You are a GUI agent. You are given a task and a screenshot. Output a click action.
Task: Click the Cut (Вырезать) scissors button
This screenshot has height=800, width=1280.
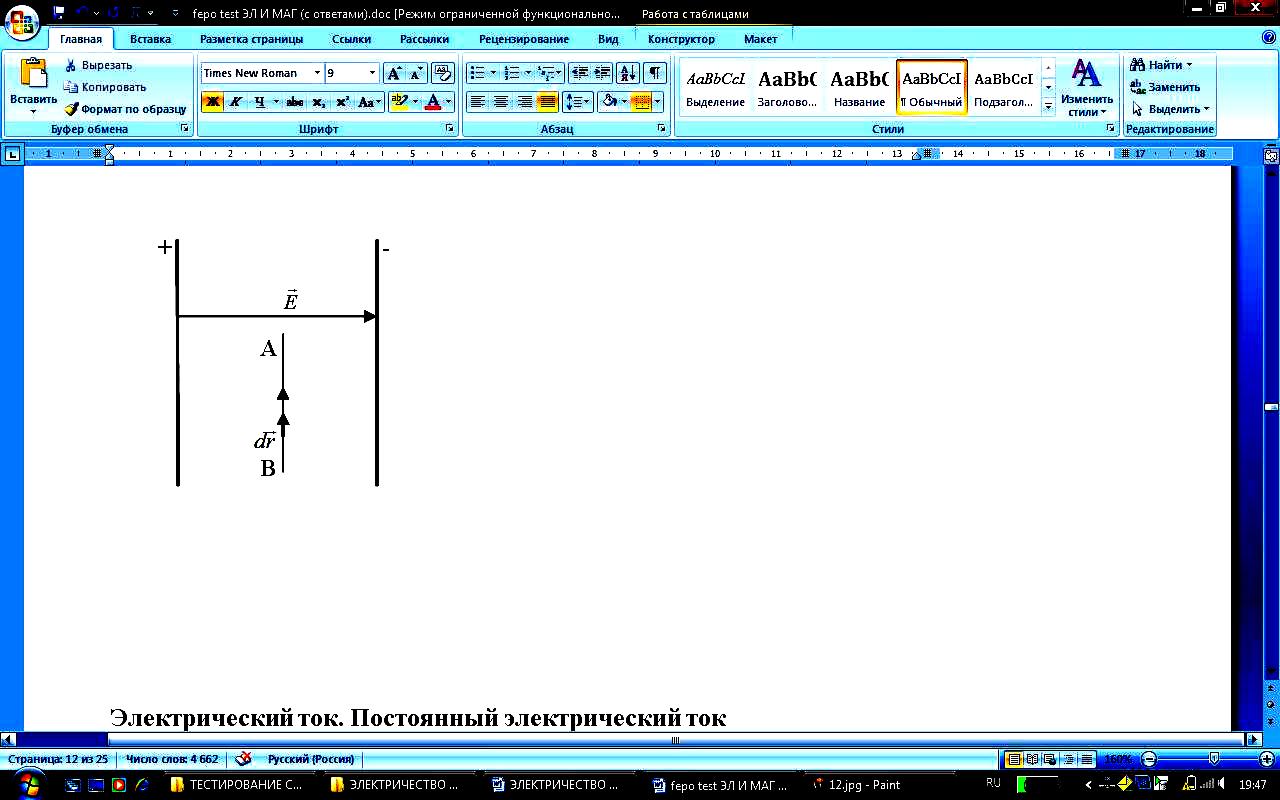98,65
